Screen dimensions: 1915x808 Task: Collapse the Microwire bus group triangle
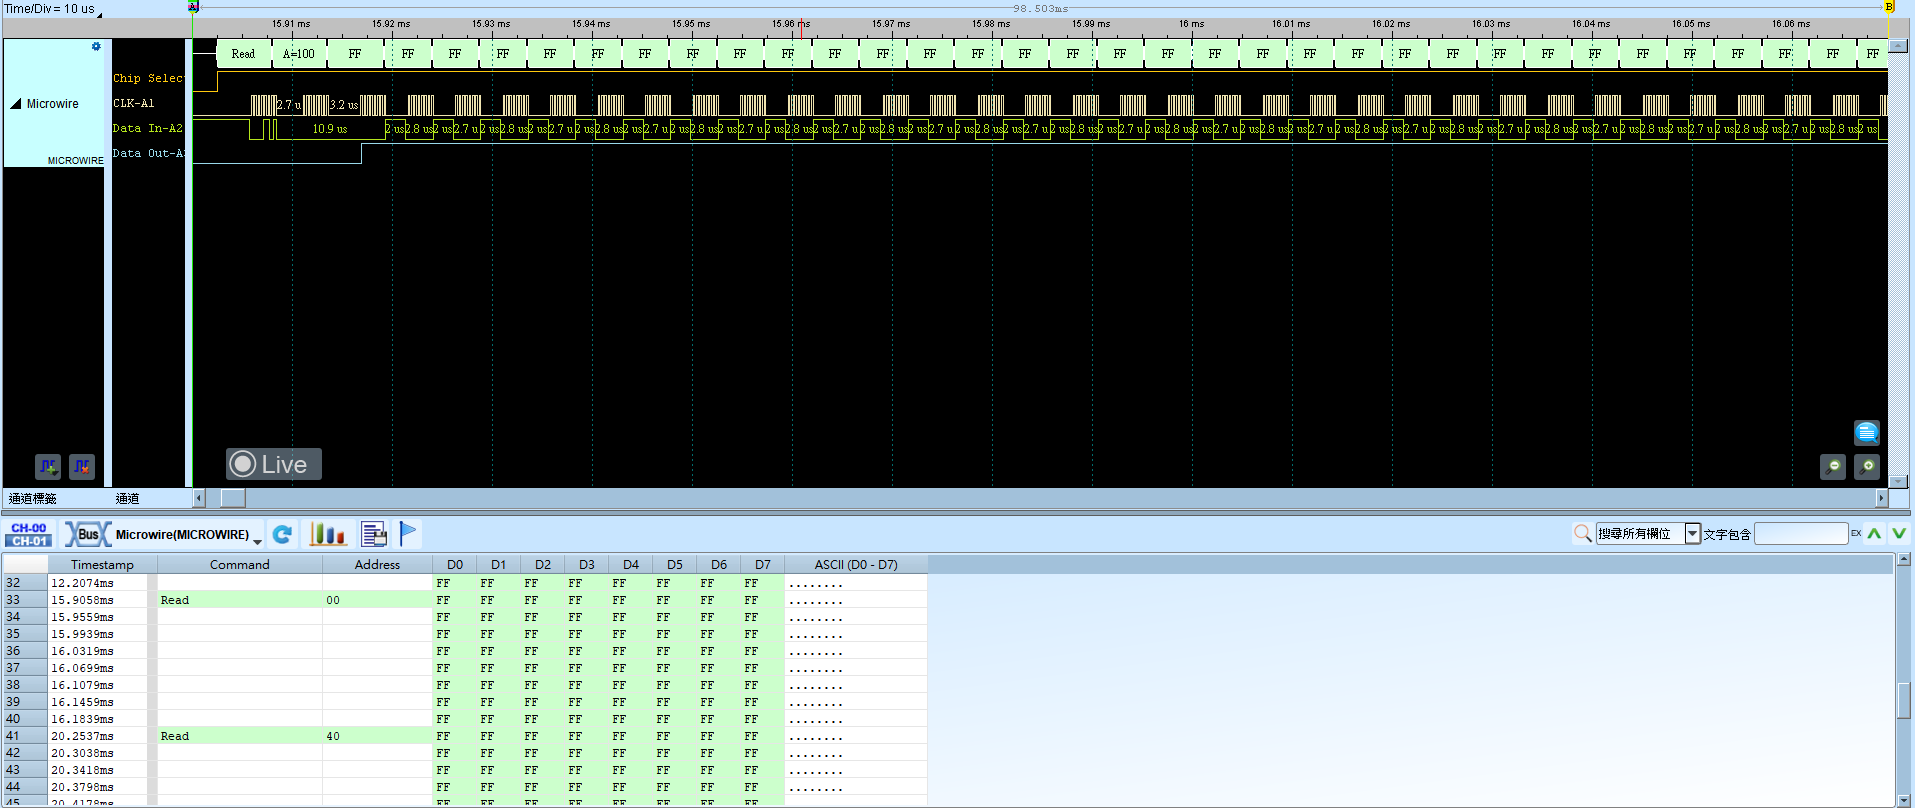(x=16, y=104)
